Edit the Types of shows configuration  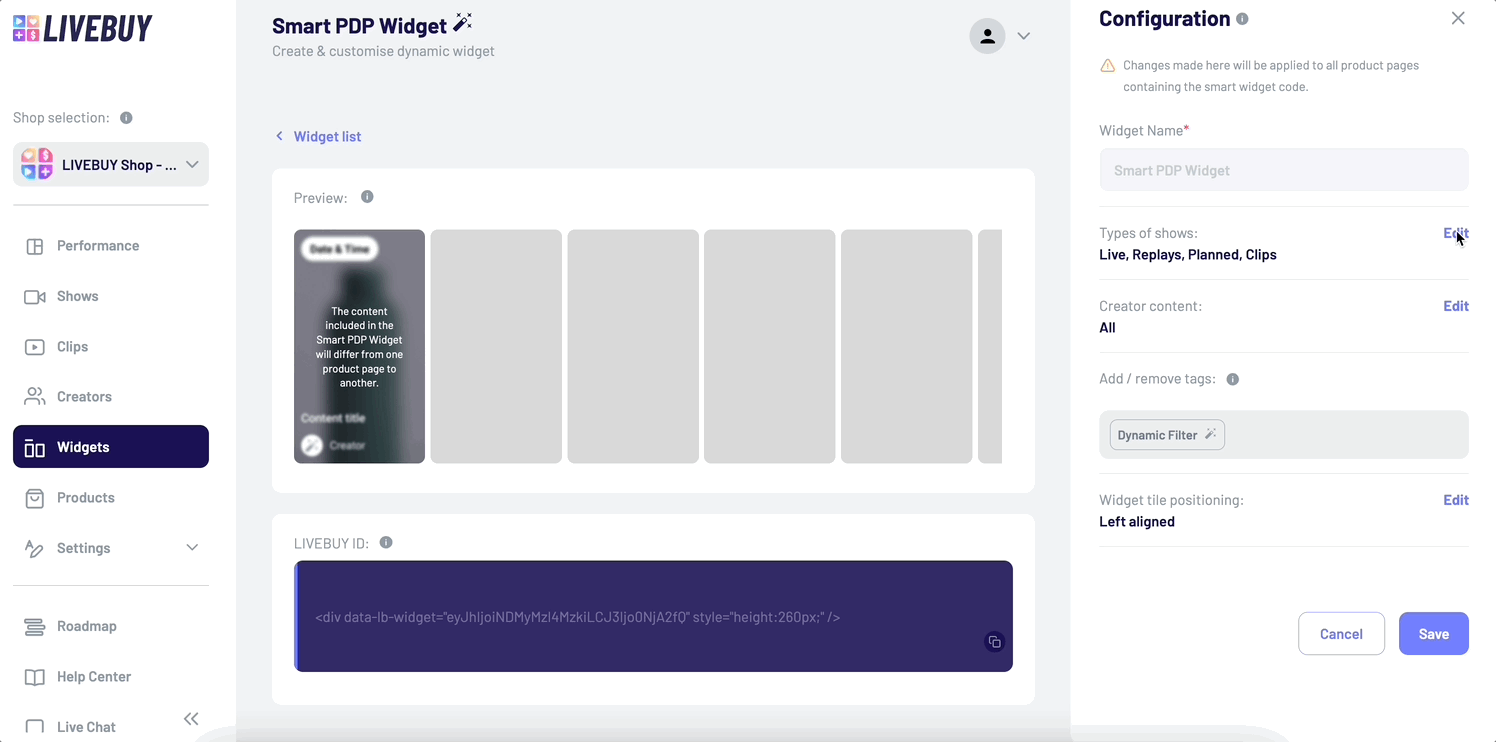click(x=1456, y=232)
